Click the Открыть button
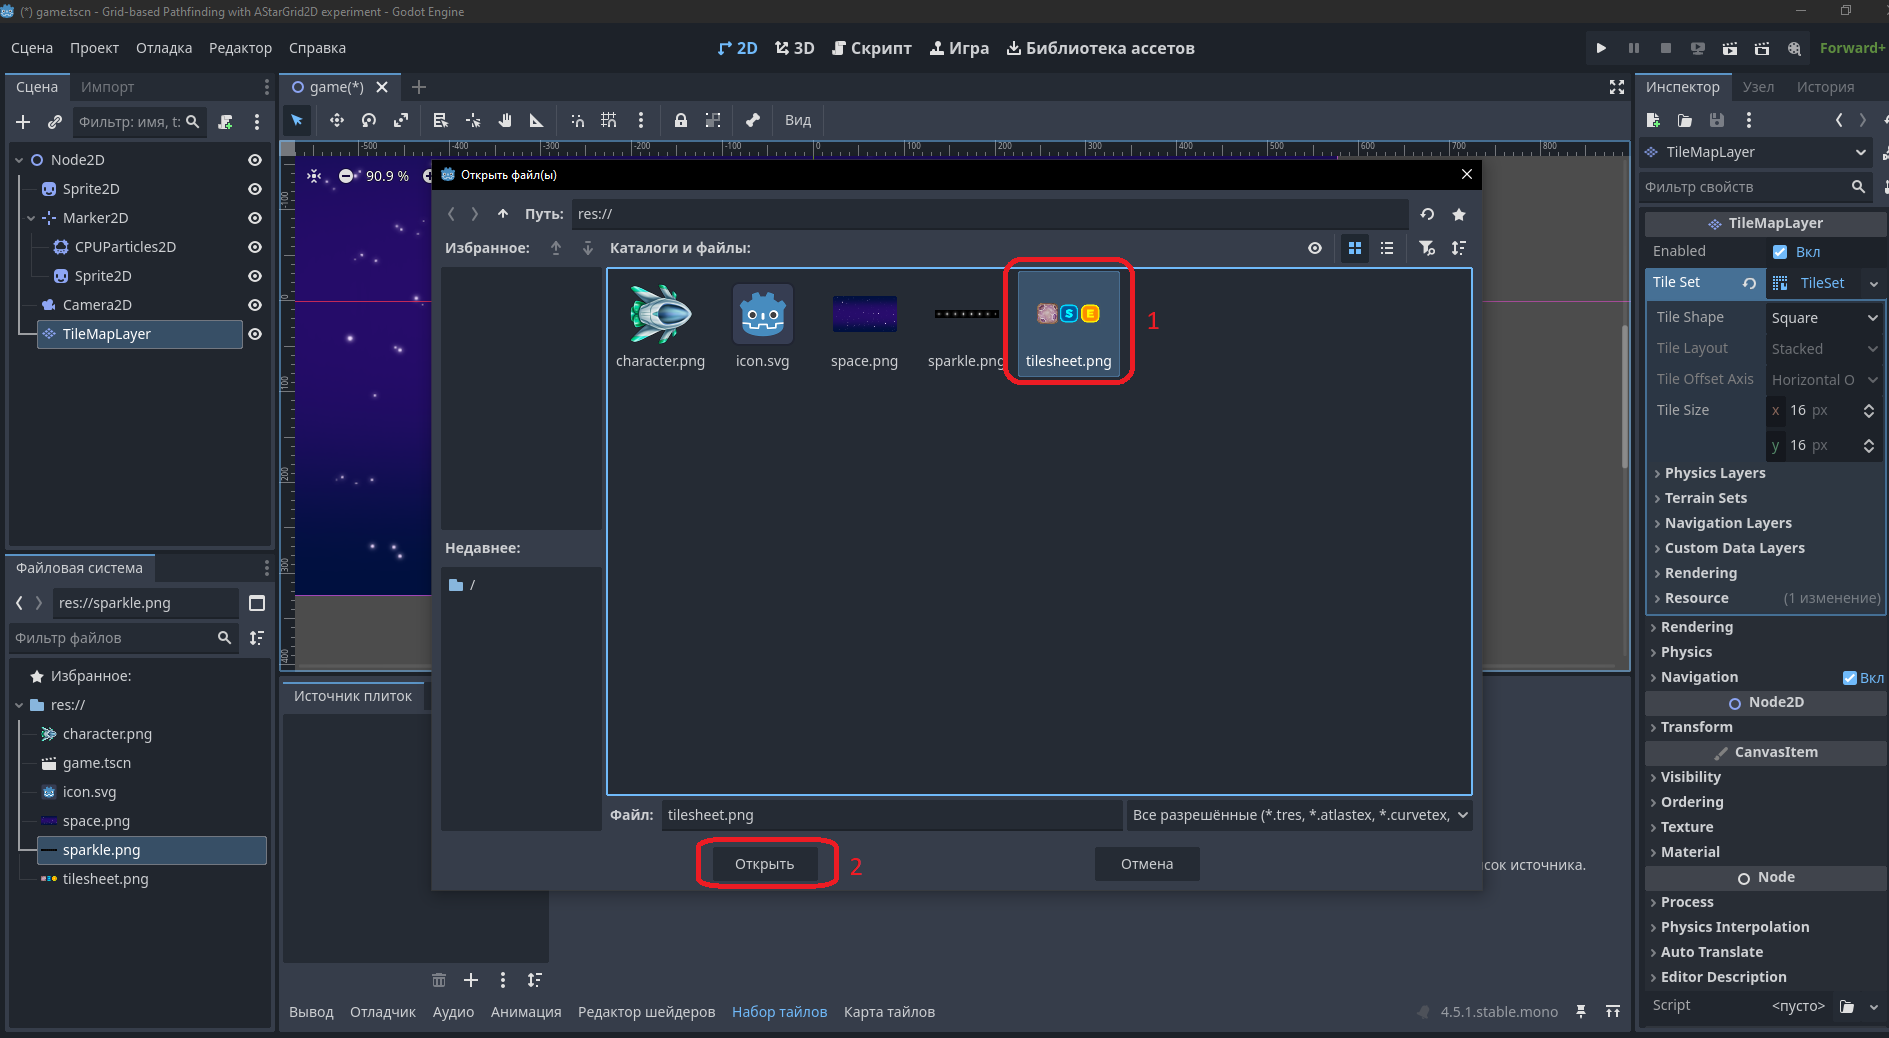 coord(765,864)
